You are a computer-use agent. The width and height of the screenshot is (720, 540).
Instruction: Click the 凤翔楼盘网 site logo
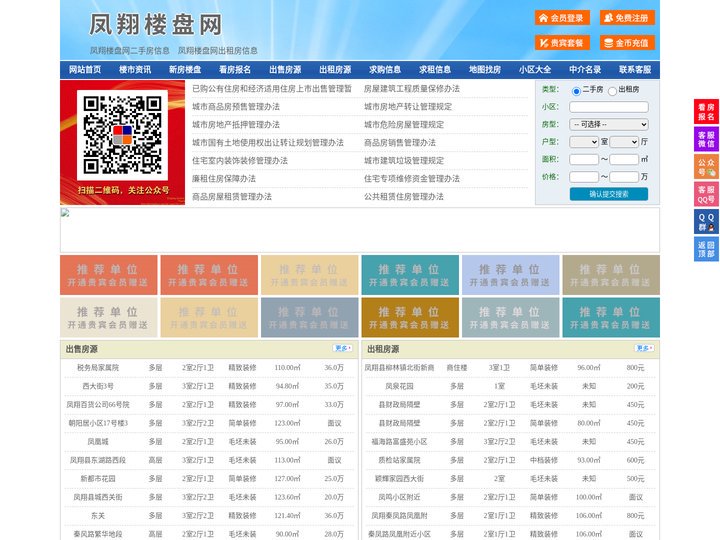click(156, 24)
